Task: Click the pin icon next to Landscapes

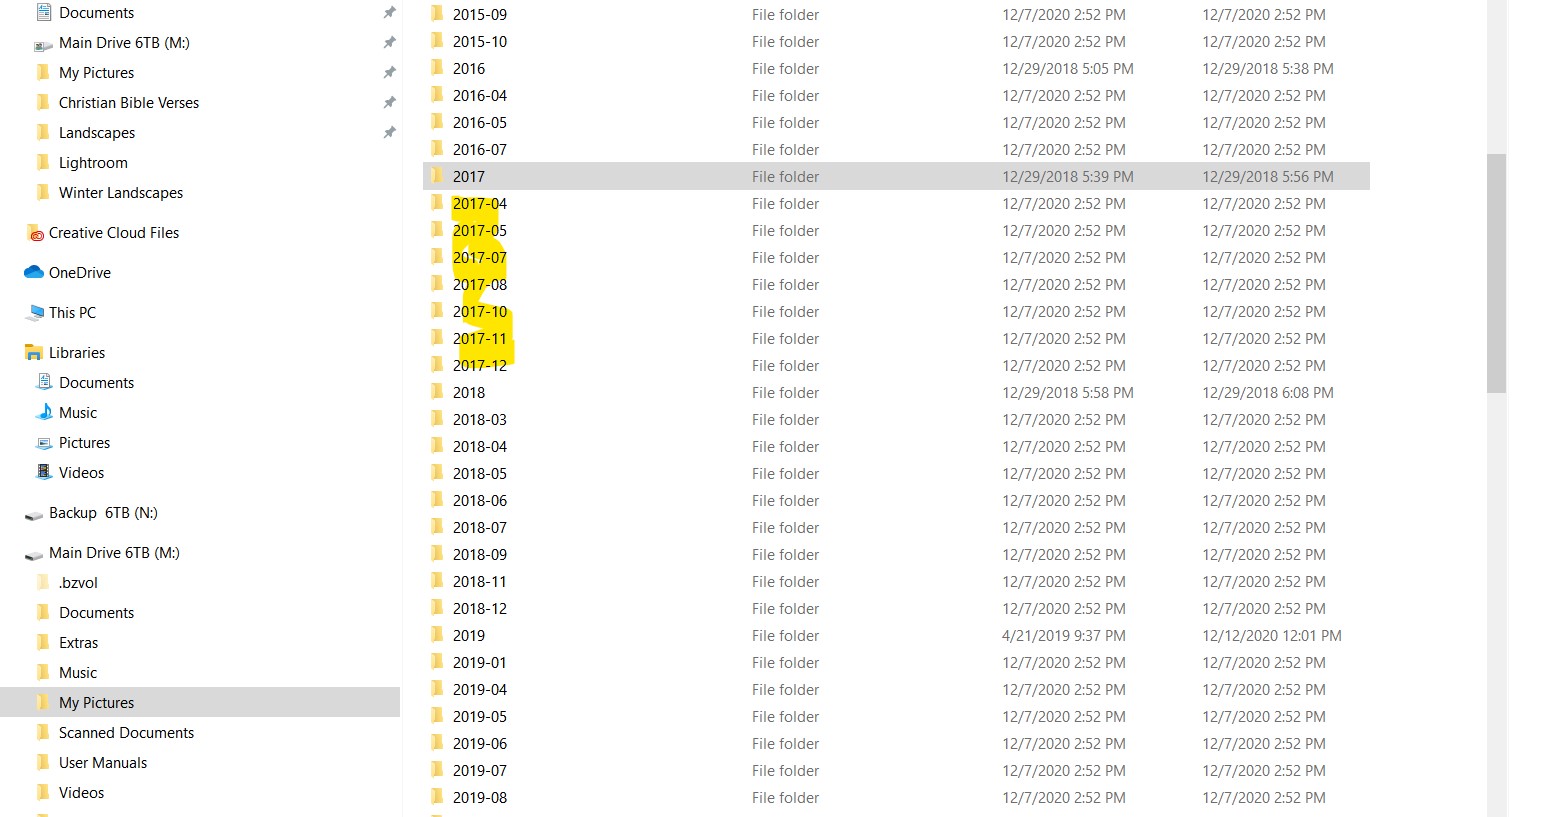Action: tap(389, 132)
